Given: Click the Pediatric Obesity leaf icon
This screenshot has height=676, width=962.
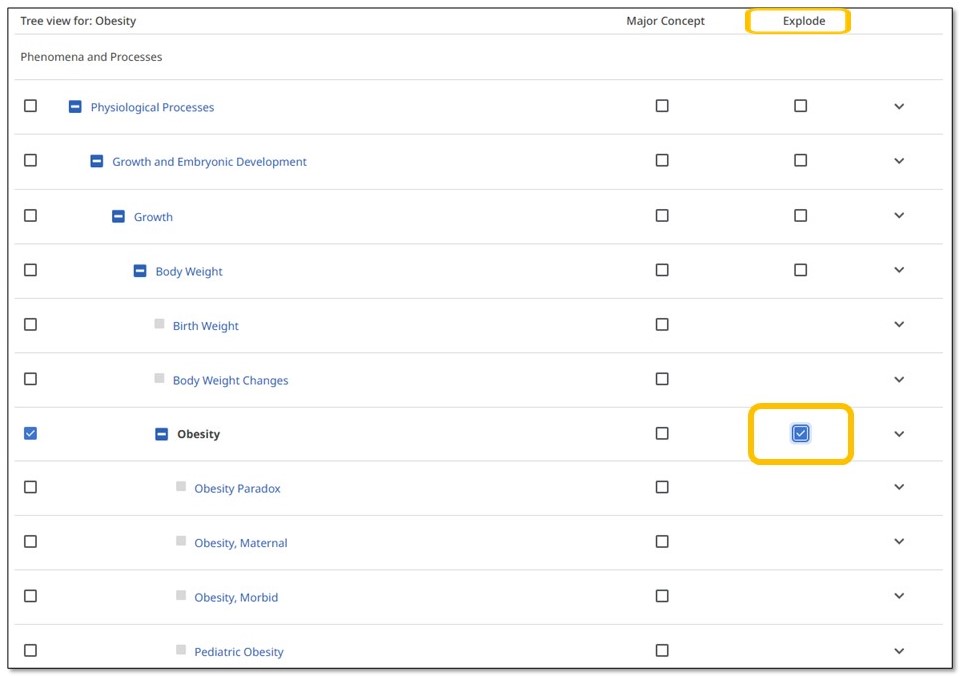Looking at the screenshot, I should tap(181, 650).
